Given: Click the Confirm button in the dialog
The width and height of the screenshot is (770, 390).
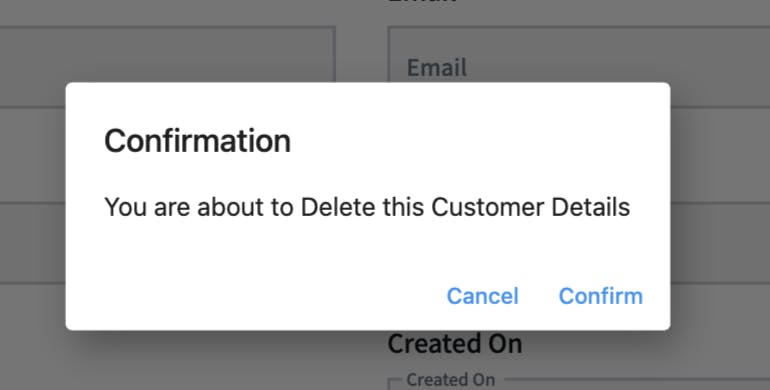Looking at the screenshot, I should click(601, 296).
